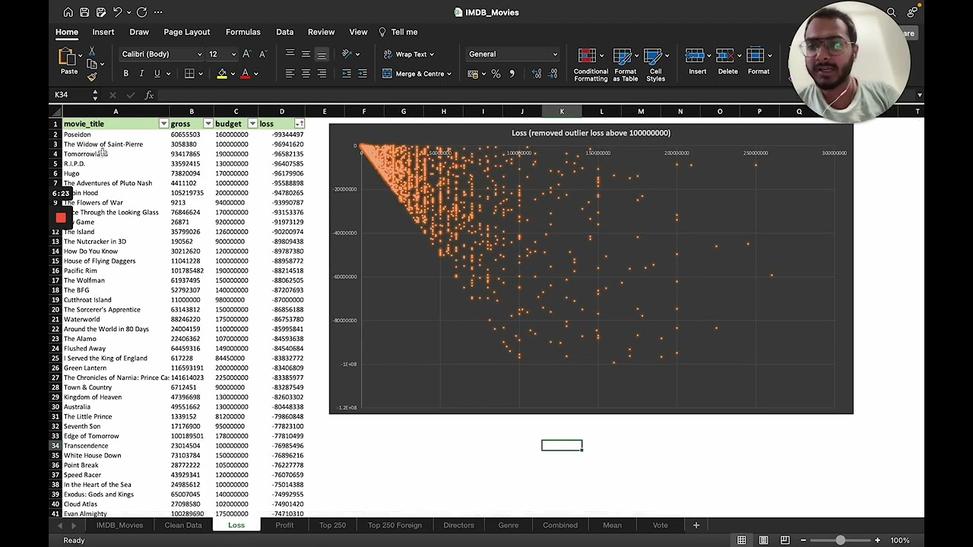Click the Bottom Align icon
Image resolution: width=973 pixels, height=547 pixels.
point(321,54)
